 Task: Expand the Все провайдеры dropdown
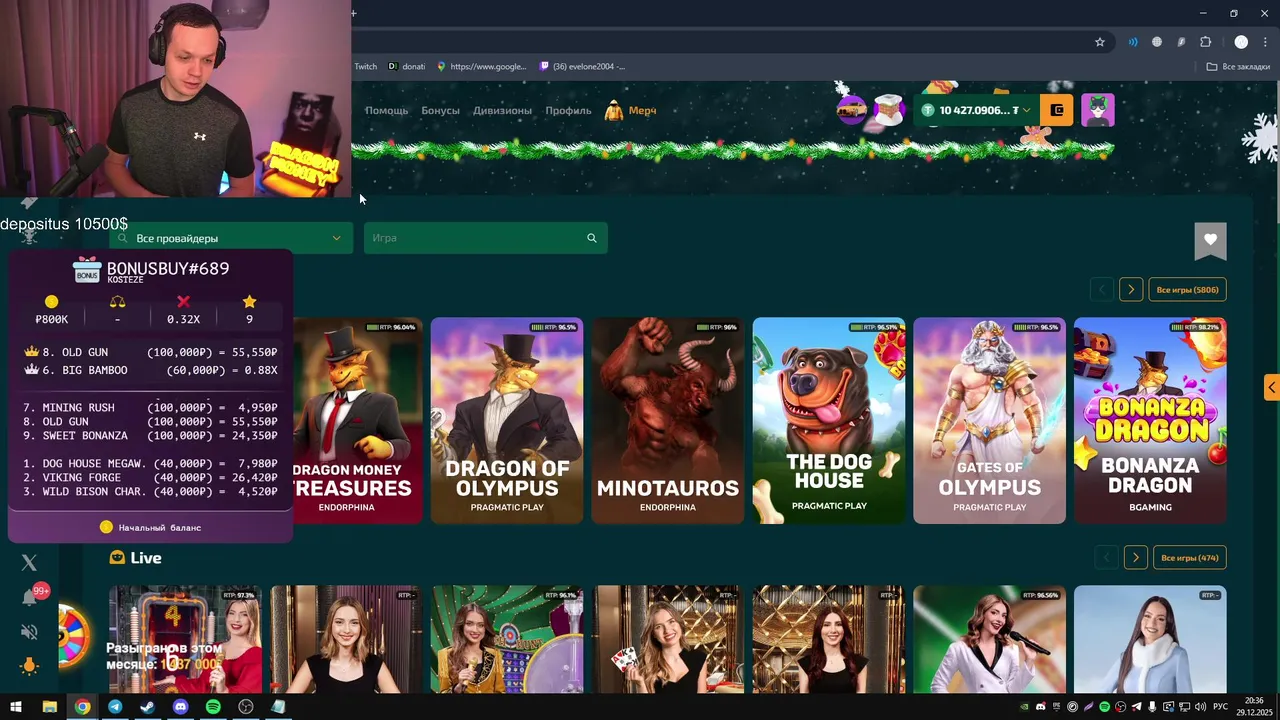pos(231,238)
